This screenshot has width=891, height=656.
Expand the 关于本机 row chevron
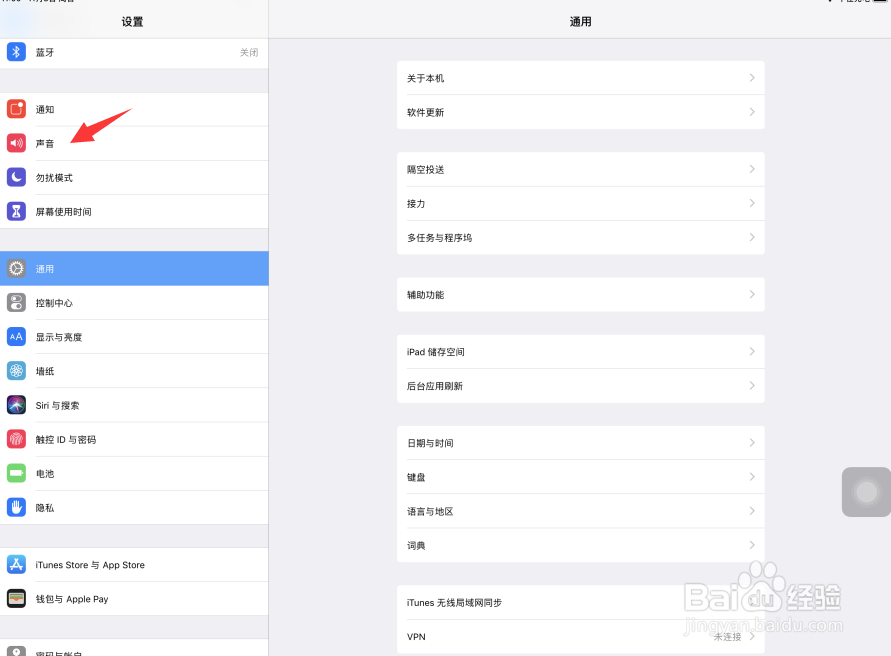753,78
